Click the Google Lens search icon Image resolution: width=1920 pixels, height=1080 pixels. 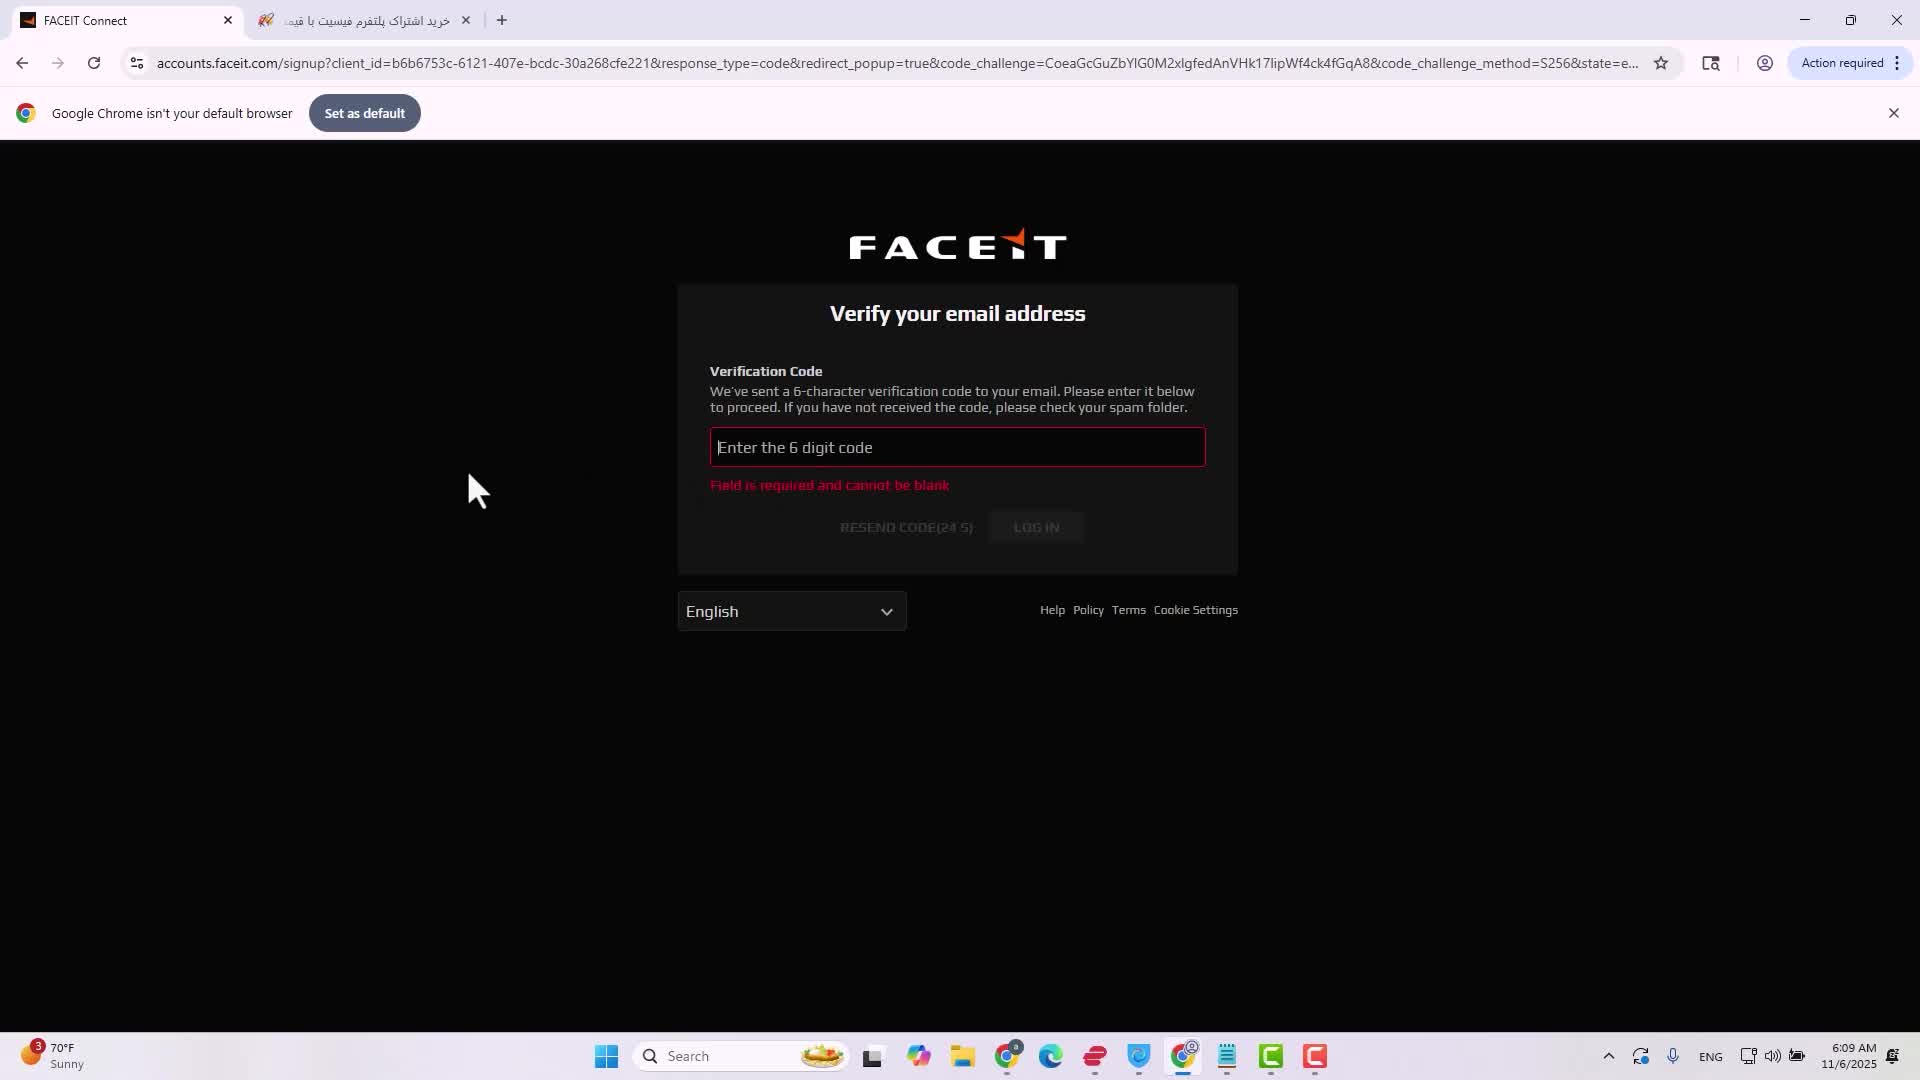[x=1711, y=63]
